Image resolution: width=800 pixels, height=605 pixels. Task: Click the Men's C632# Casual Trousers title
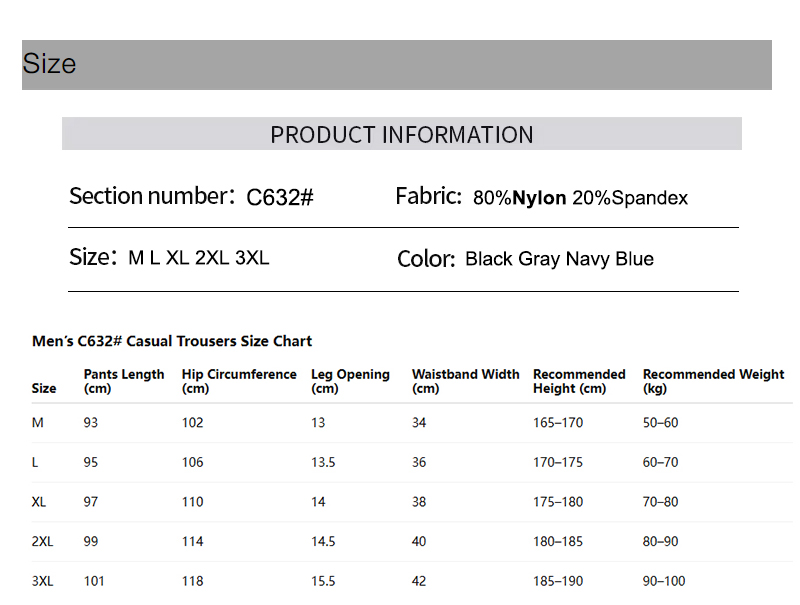tap(172, 341)
